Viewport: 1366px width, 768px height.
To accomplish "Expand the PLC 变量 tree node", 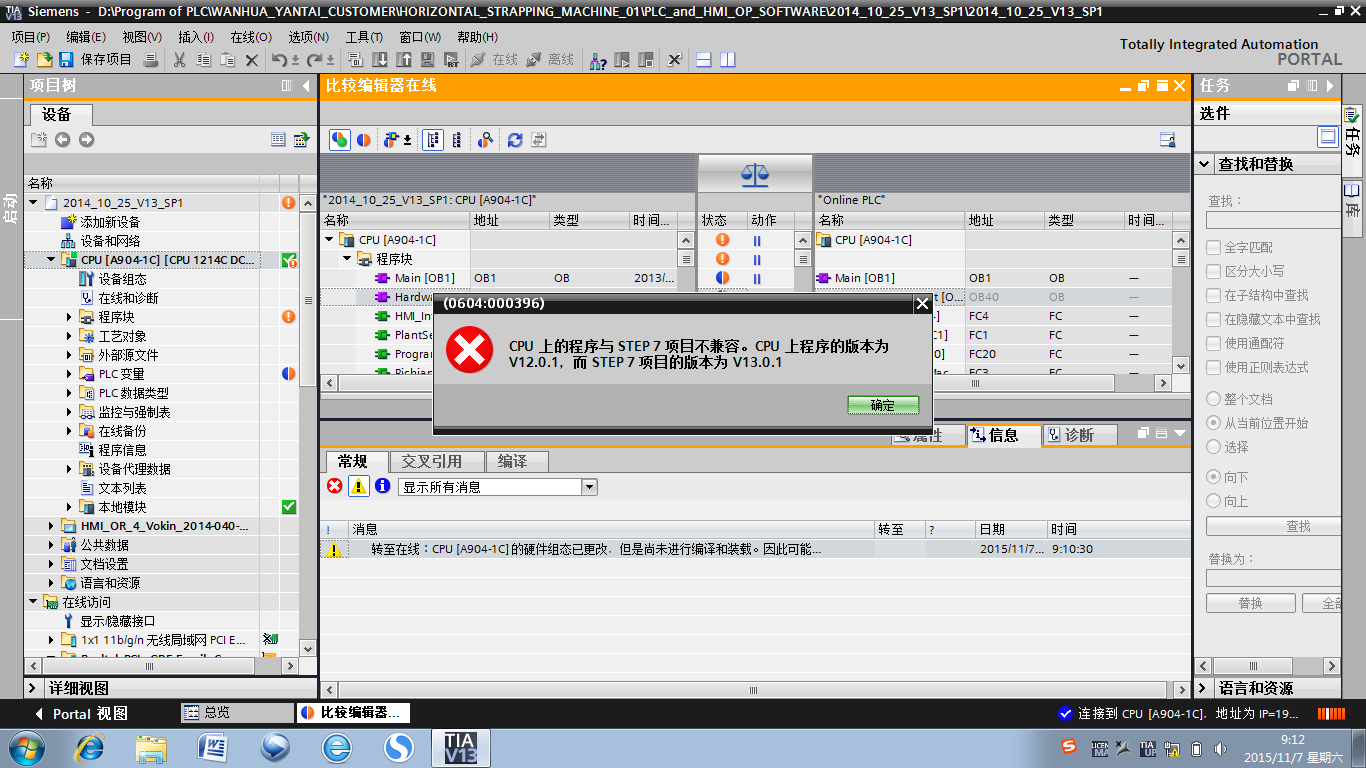I will [70, 374].
